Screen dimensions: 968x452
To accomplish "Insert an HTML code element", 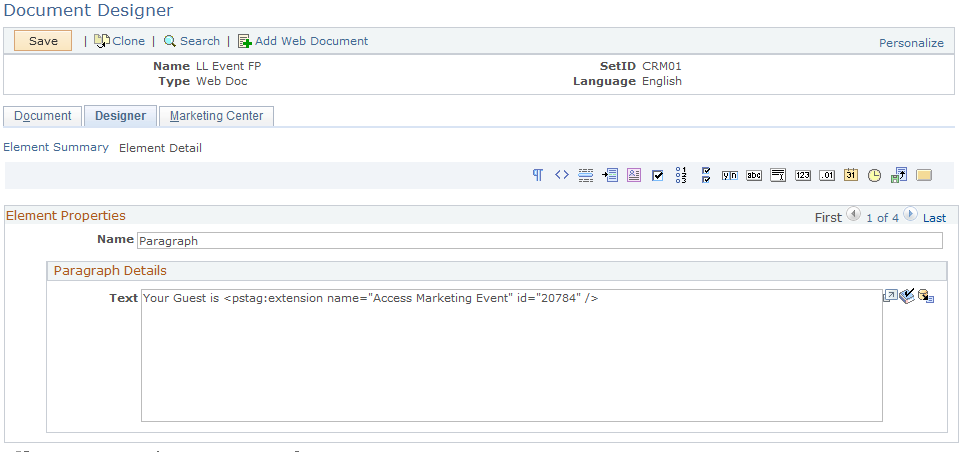I will (561, 175).
